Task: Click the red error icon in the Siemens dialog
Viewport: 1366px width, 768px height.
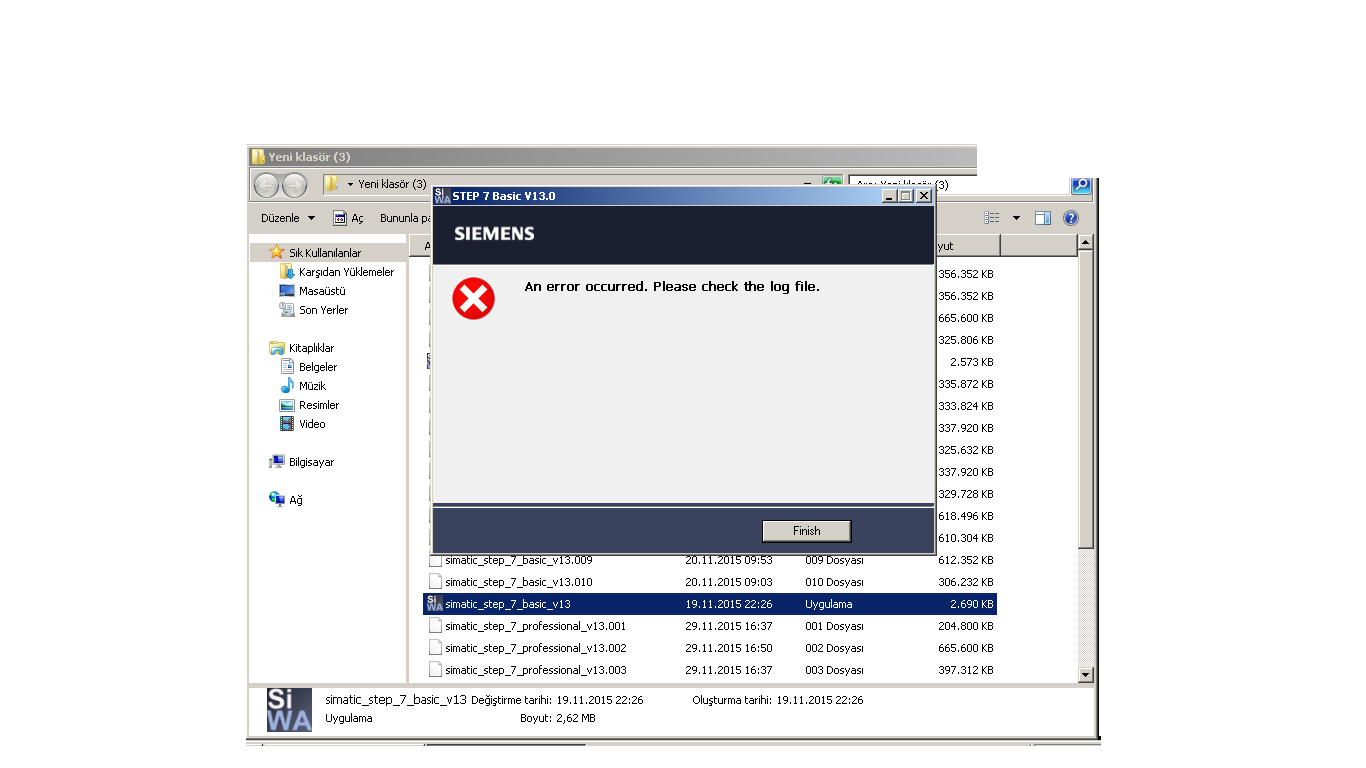Action: pos(473,298)
